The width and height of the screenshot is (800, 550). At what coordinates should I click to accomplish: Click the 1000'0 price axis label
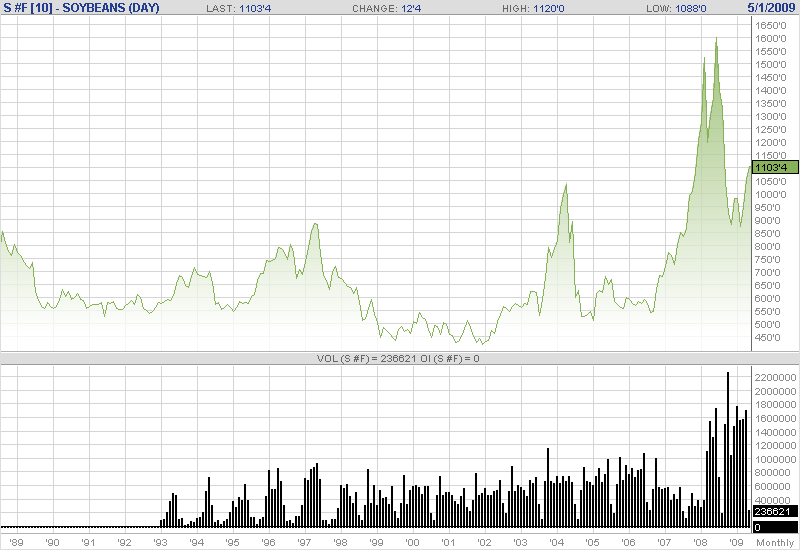pyautogui.click(x=770, y=194)
